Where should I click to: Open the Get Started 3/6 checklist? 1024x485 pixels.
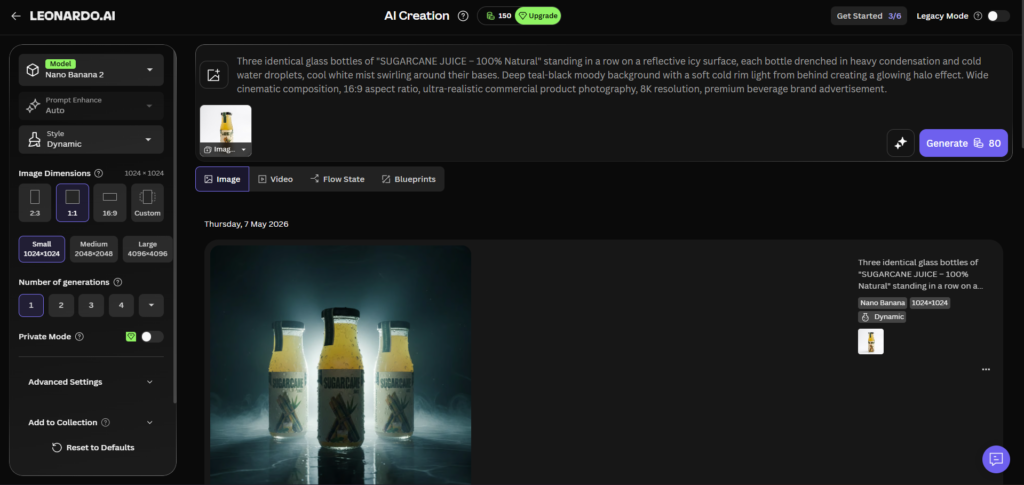point(869,16)
